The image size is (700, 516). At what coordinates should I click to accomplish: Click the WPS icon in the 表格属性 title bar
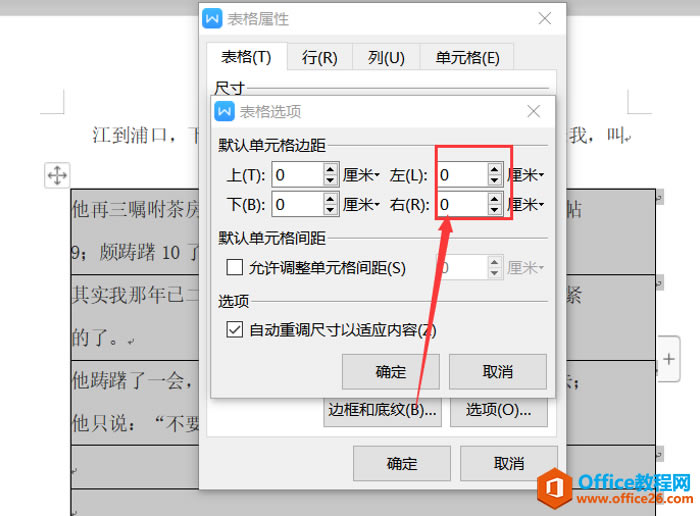pos(212,19)
